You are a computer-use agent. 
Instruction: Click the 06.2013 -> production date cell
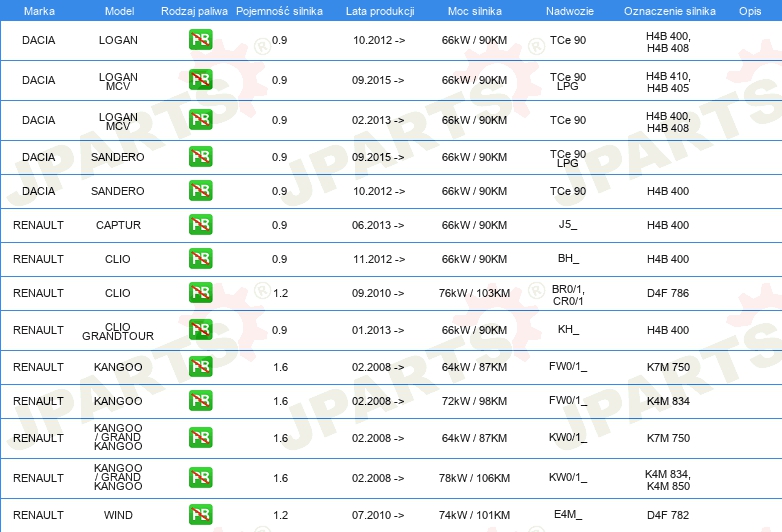(x=378, y=225)
